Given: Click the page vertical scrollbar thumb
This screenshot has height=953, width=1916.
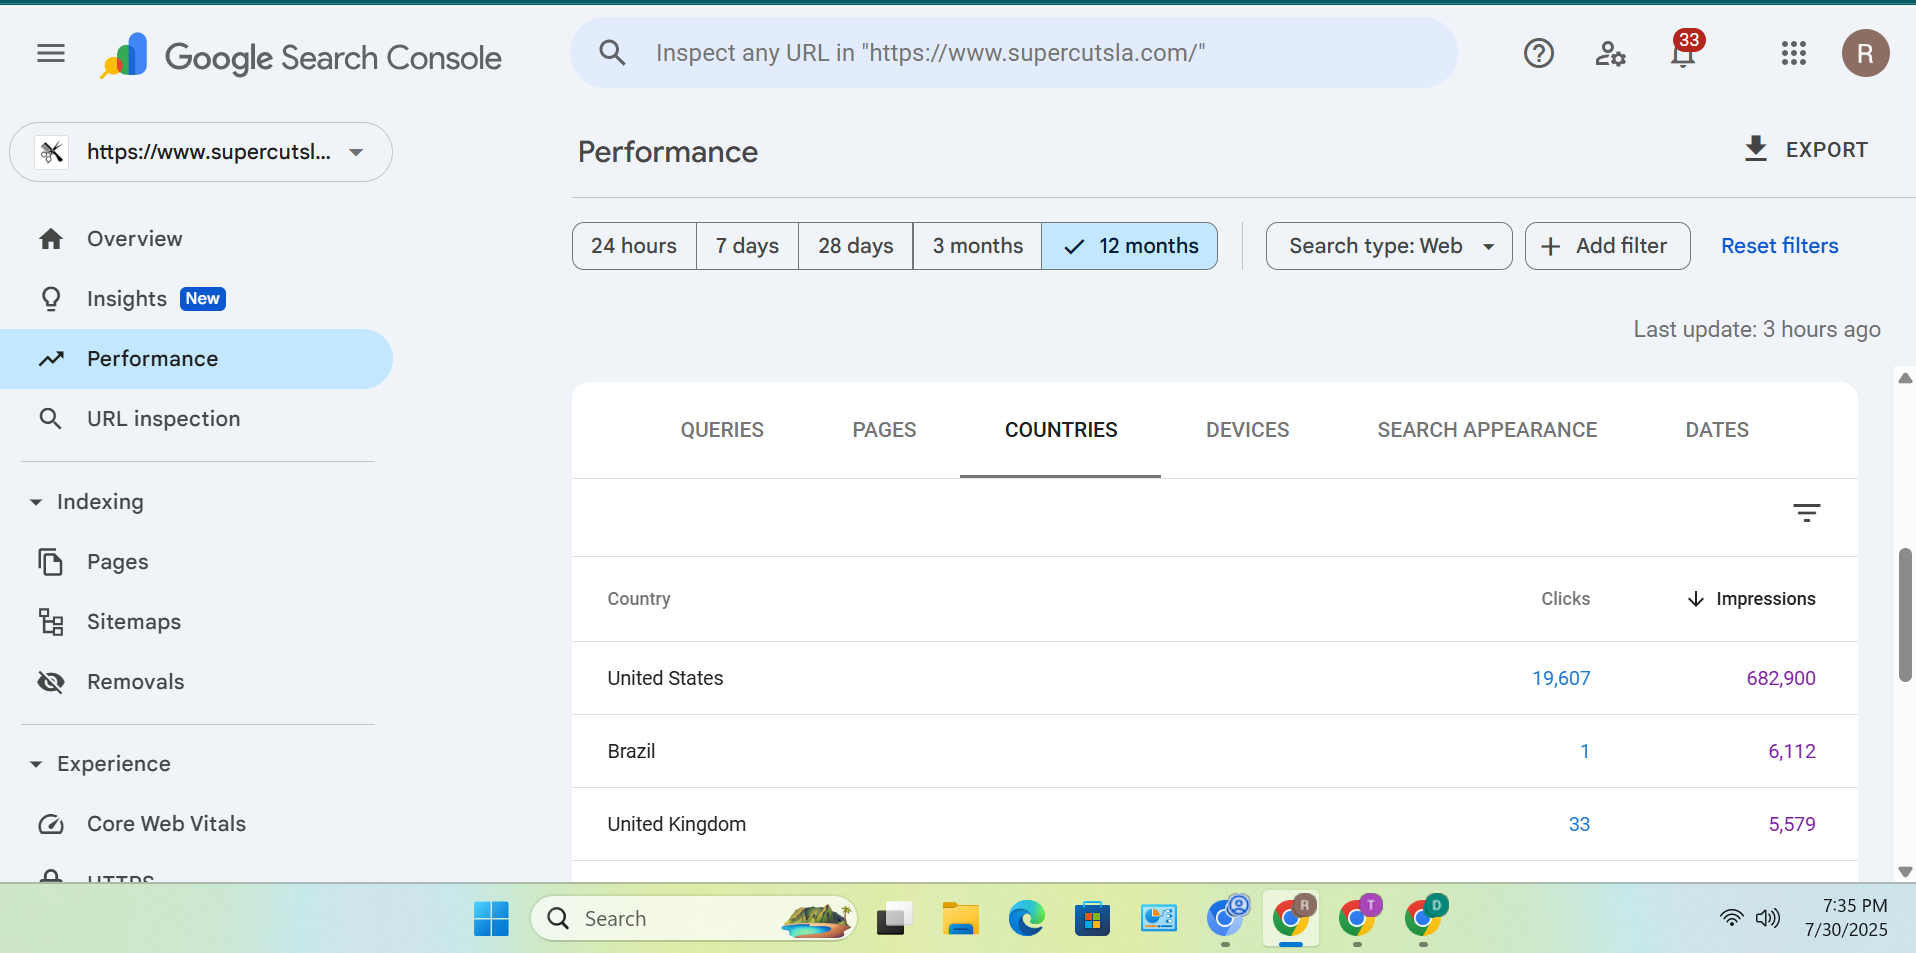Looking at the screenshot, I should click(1905, 615).
